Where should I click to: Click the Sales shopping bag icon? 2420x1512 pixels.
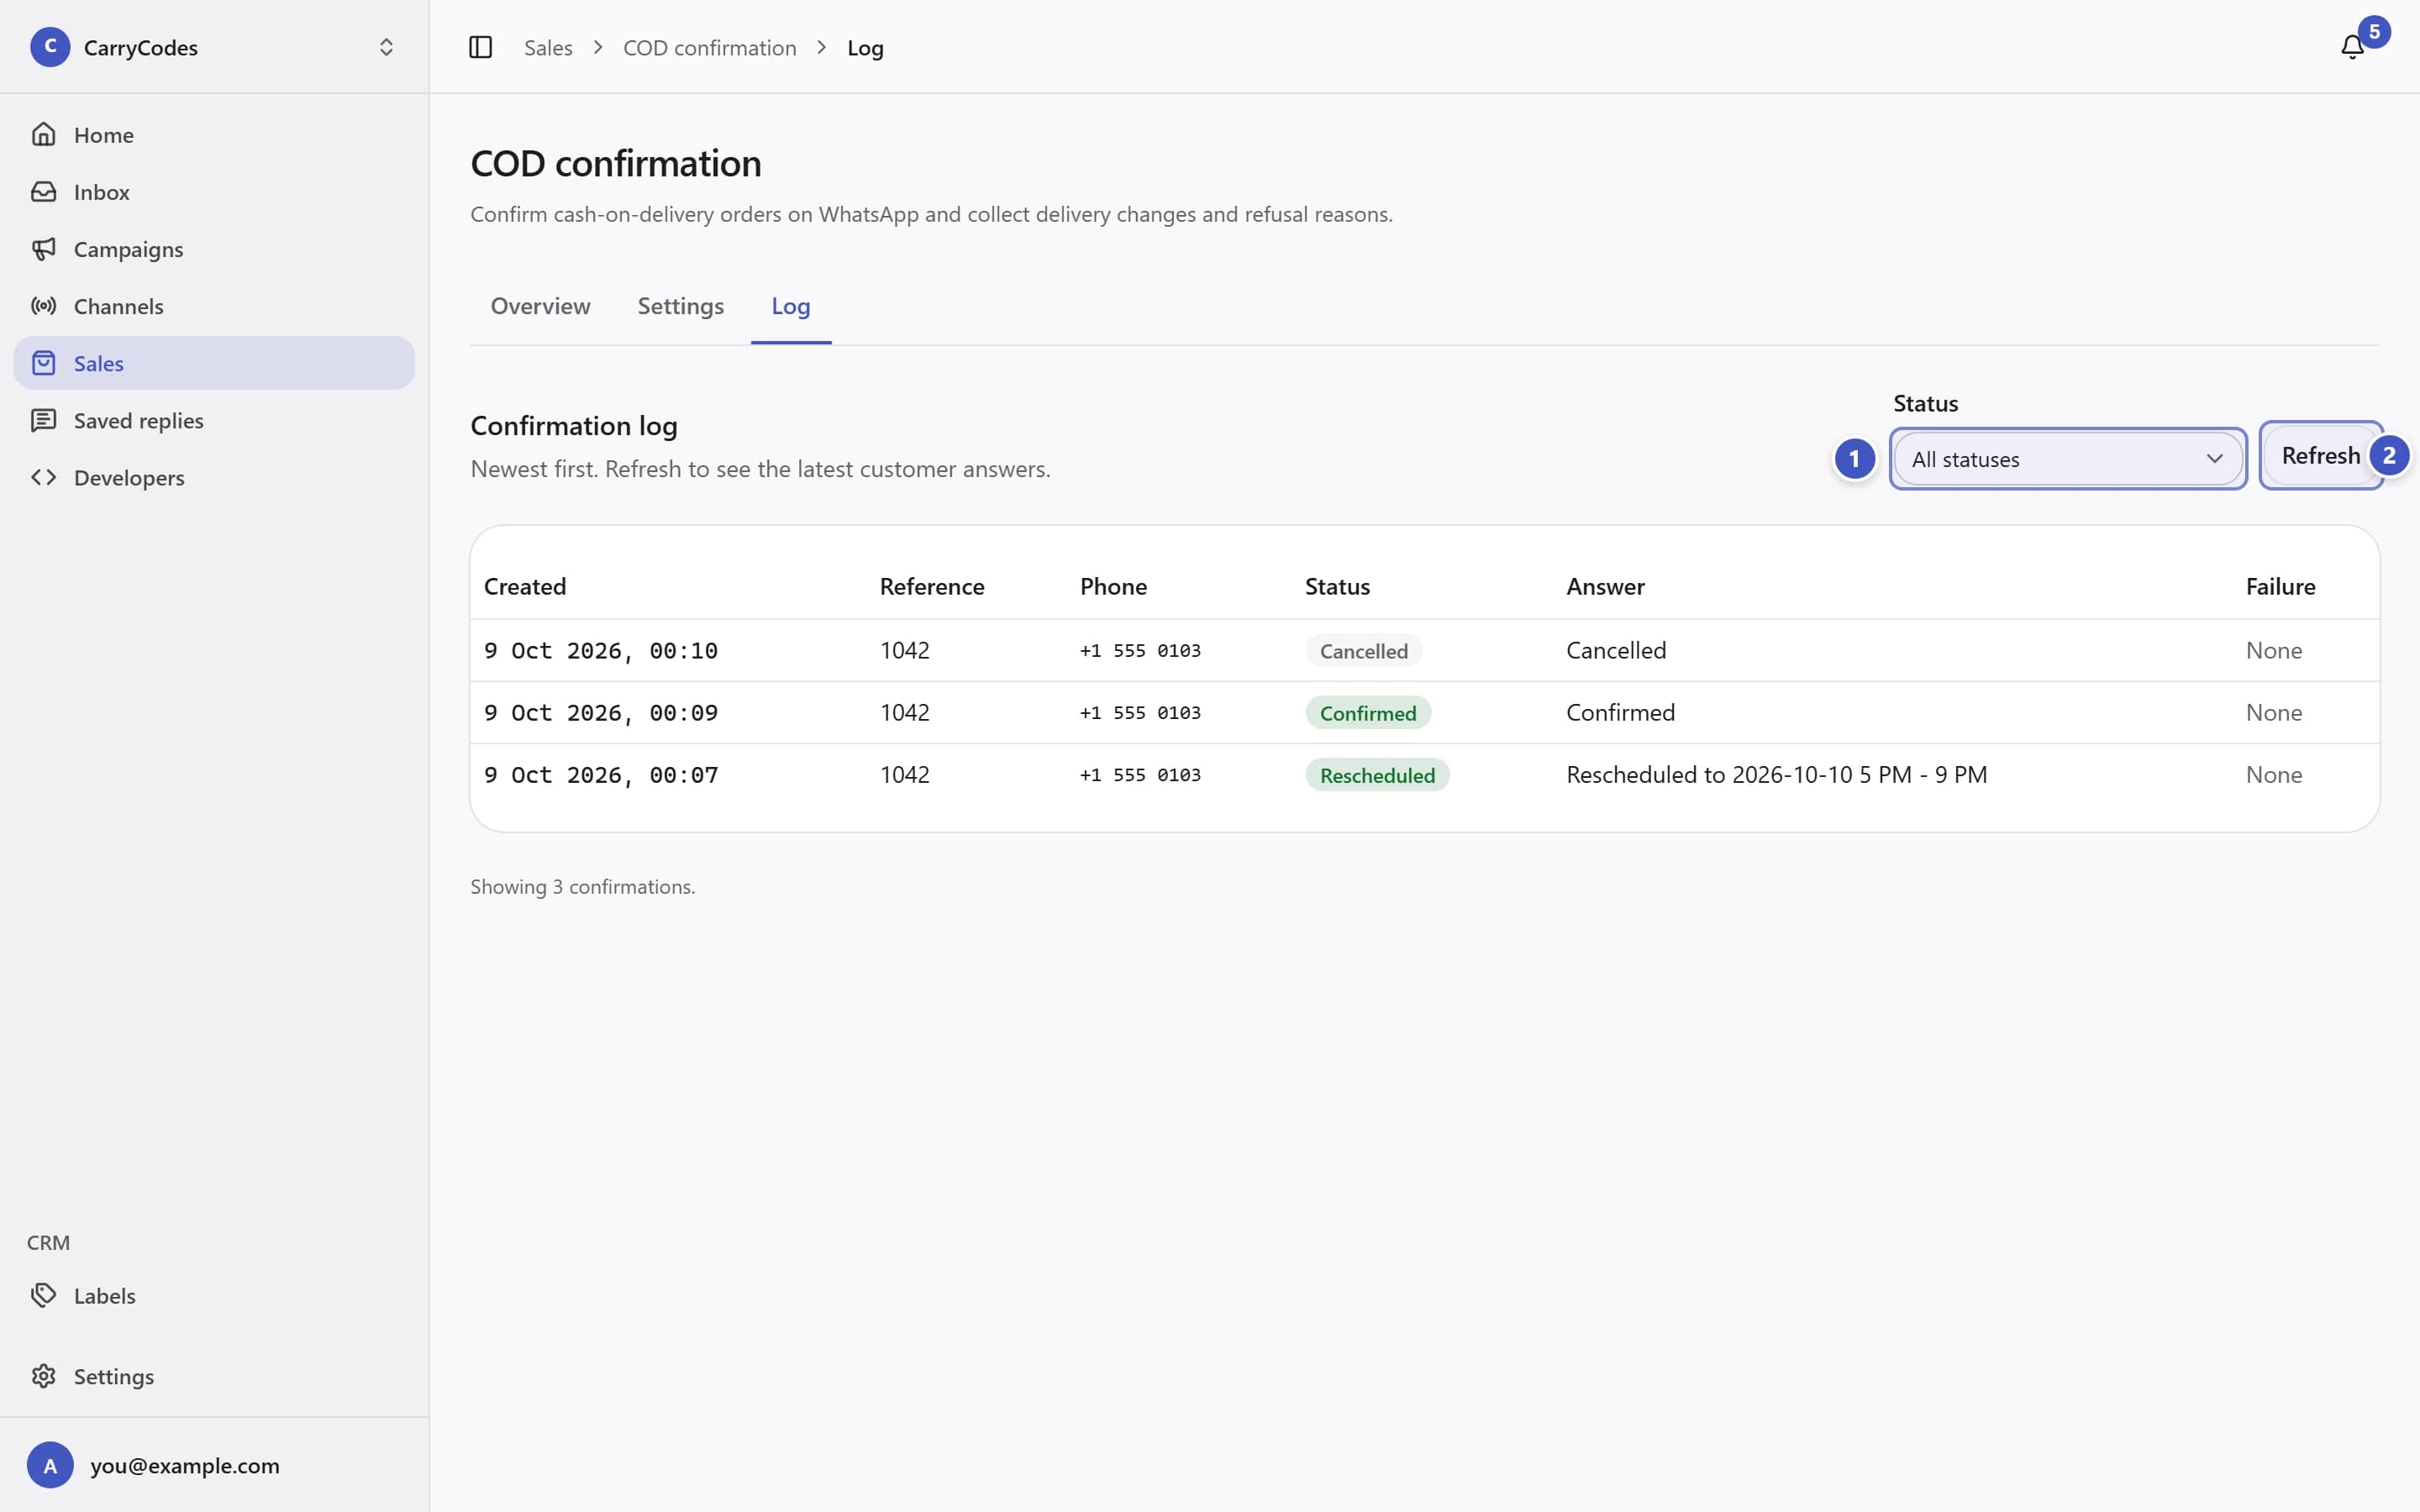43,363
